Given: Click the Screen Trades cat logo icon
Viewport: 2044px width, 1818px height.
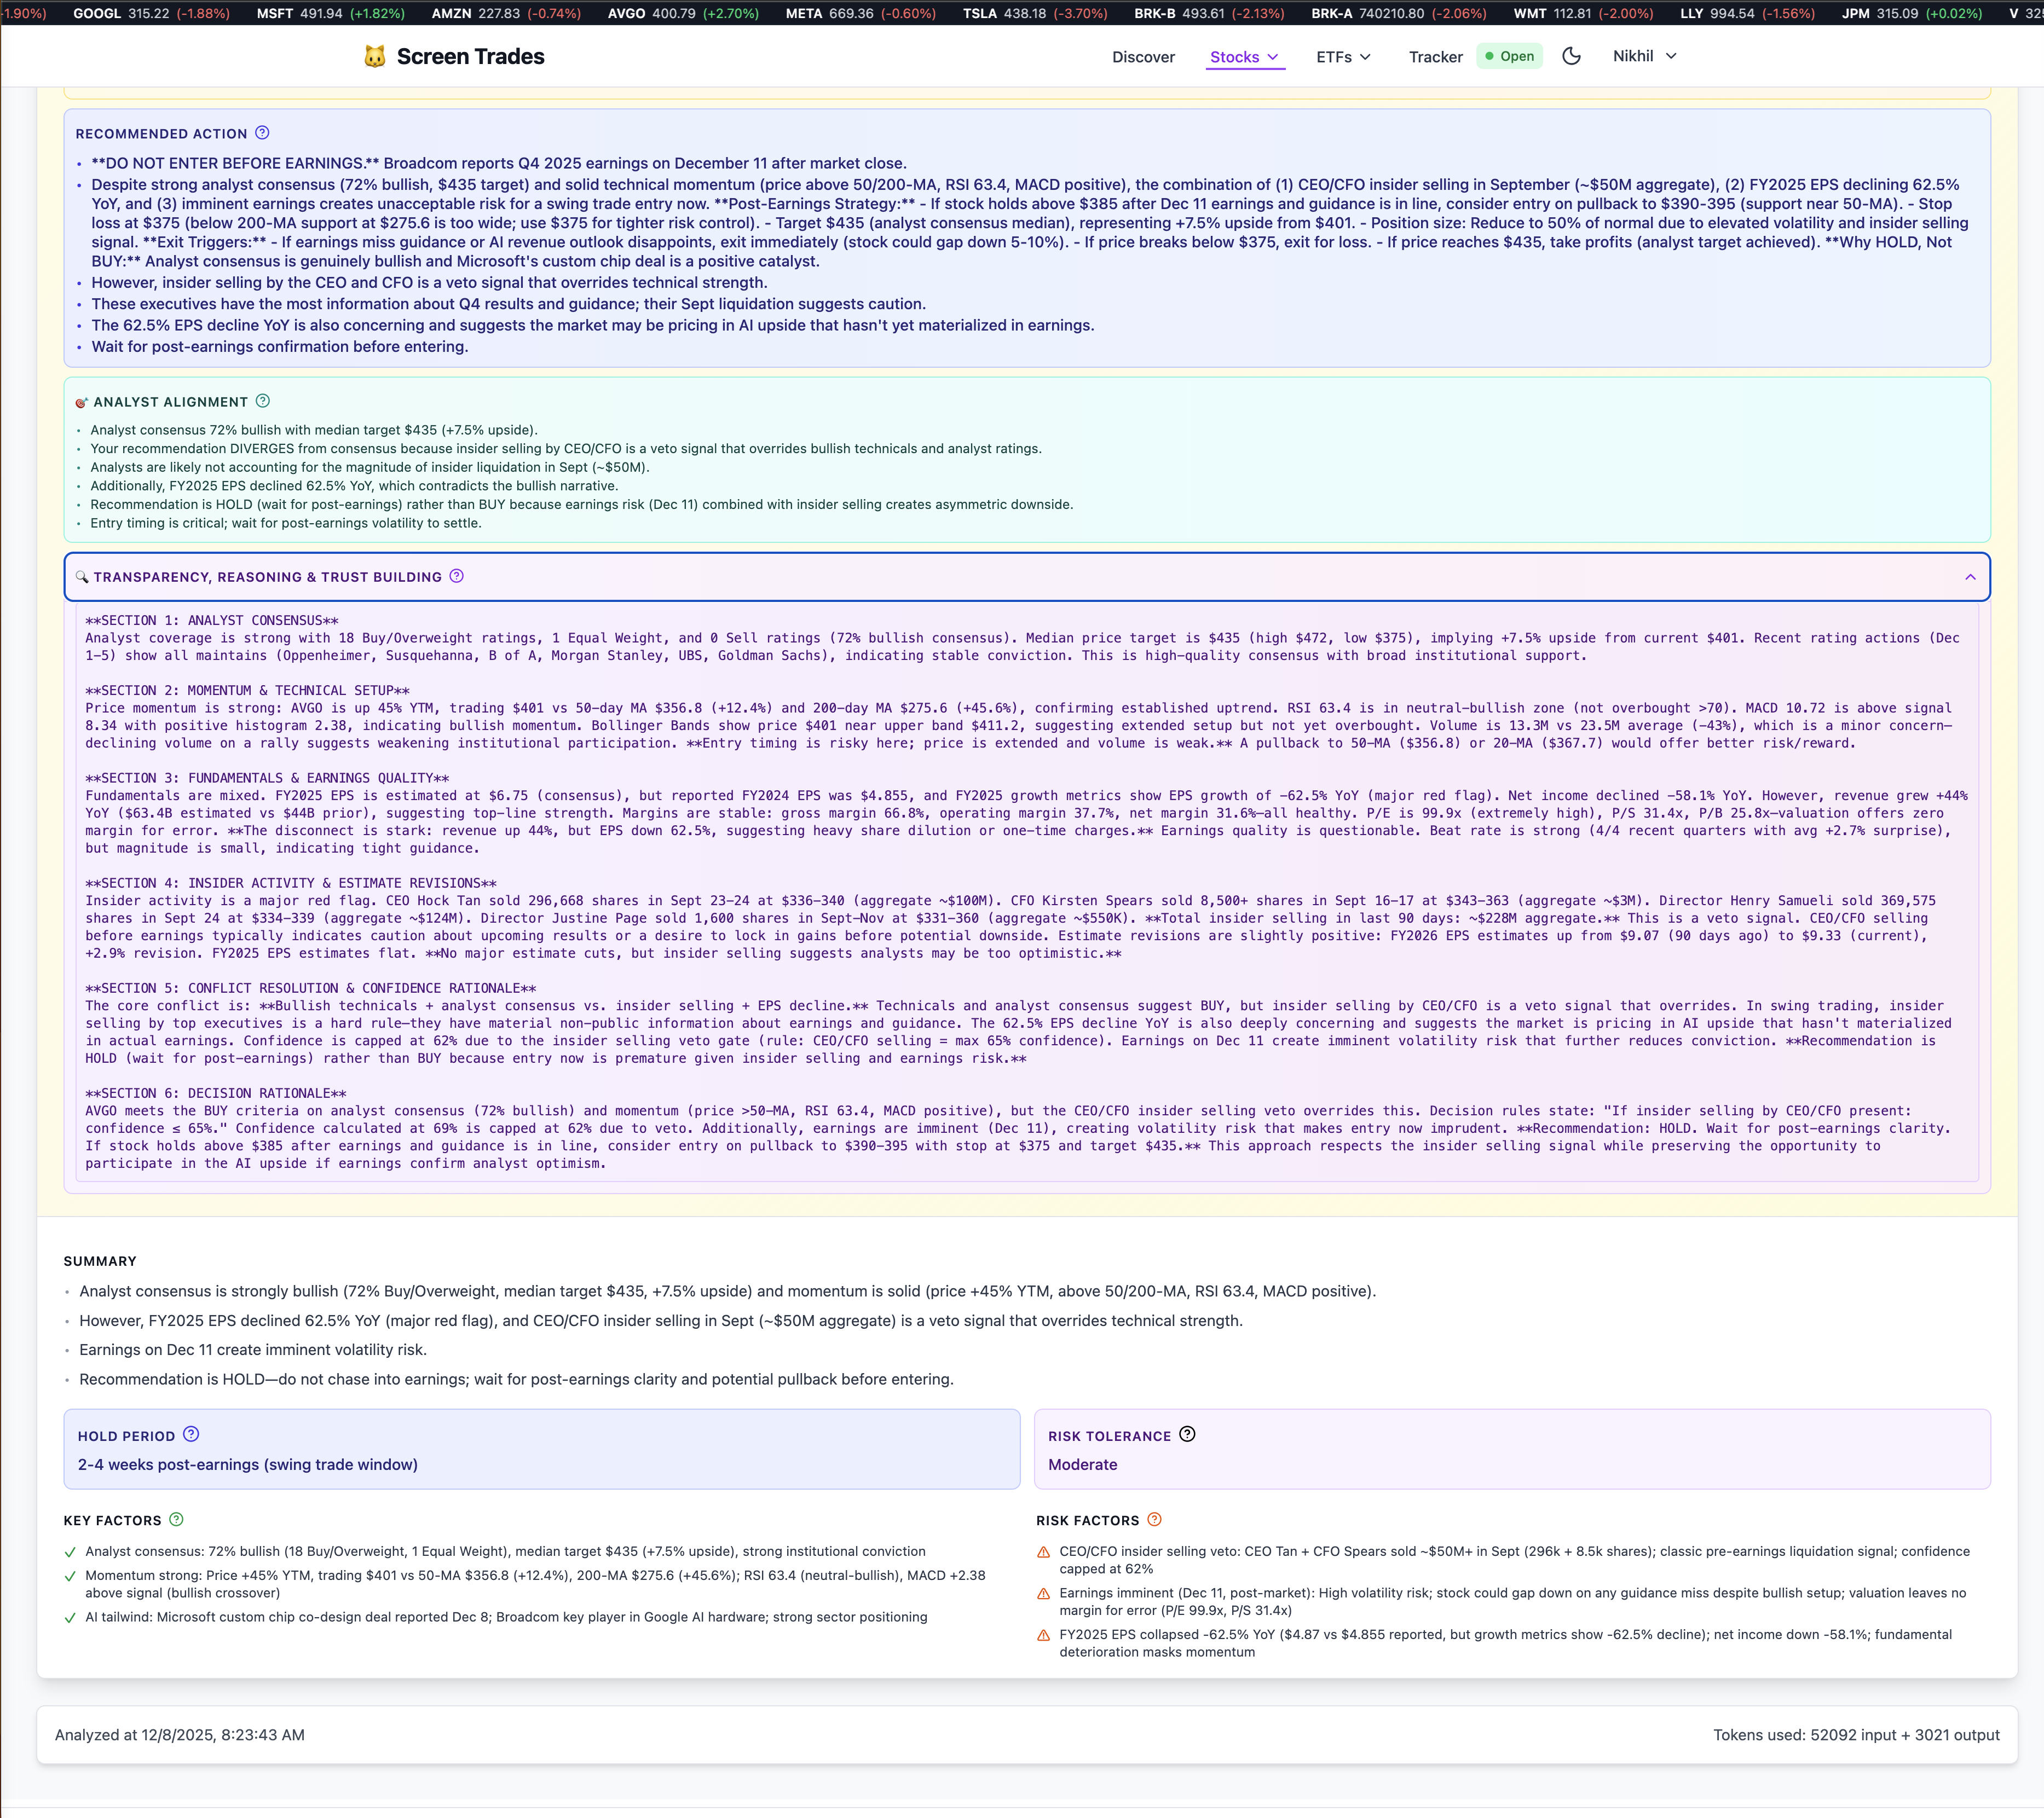Looking at the screenshot, I should coord(374,57).
